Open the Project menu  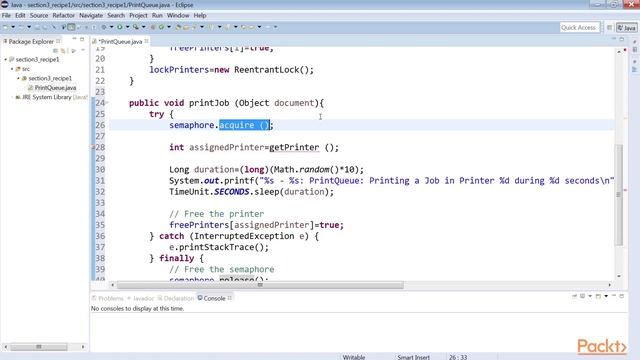(138, 16)
